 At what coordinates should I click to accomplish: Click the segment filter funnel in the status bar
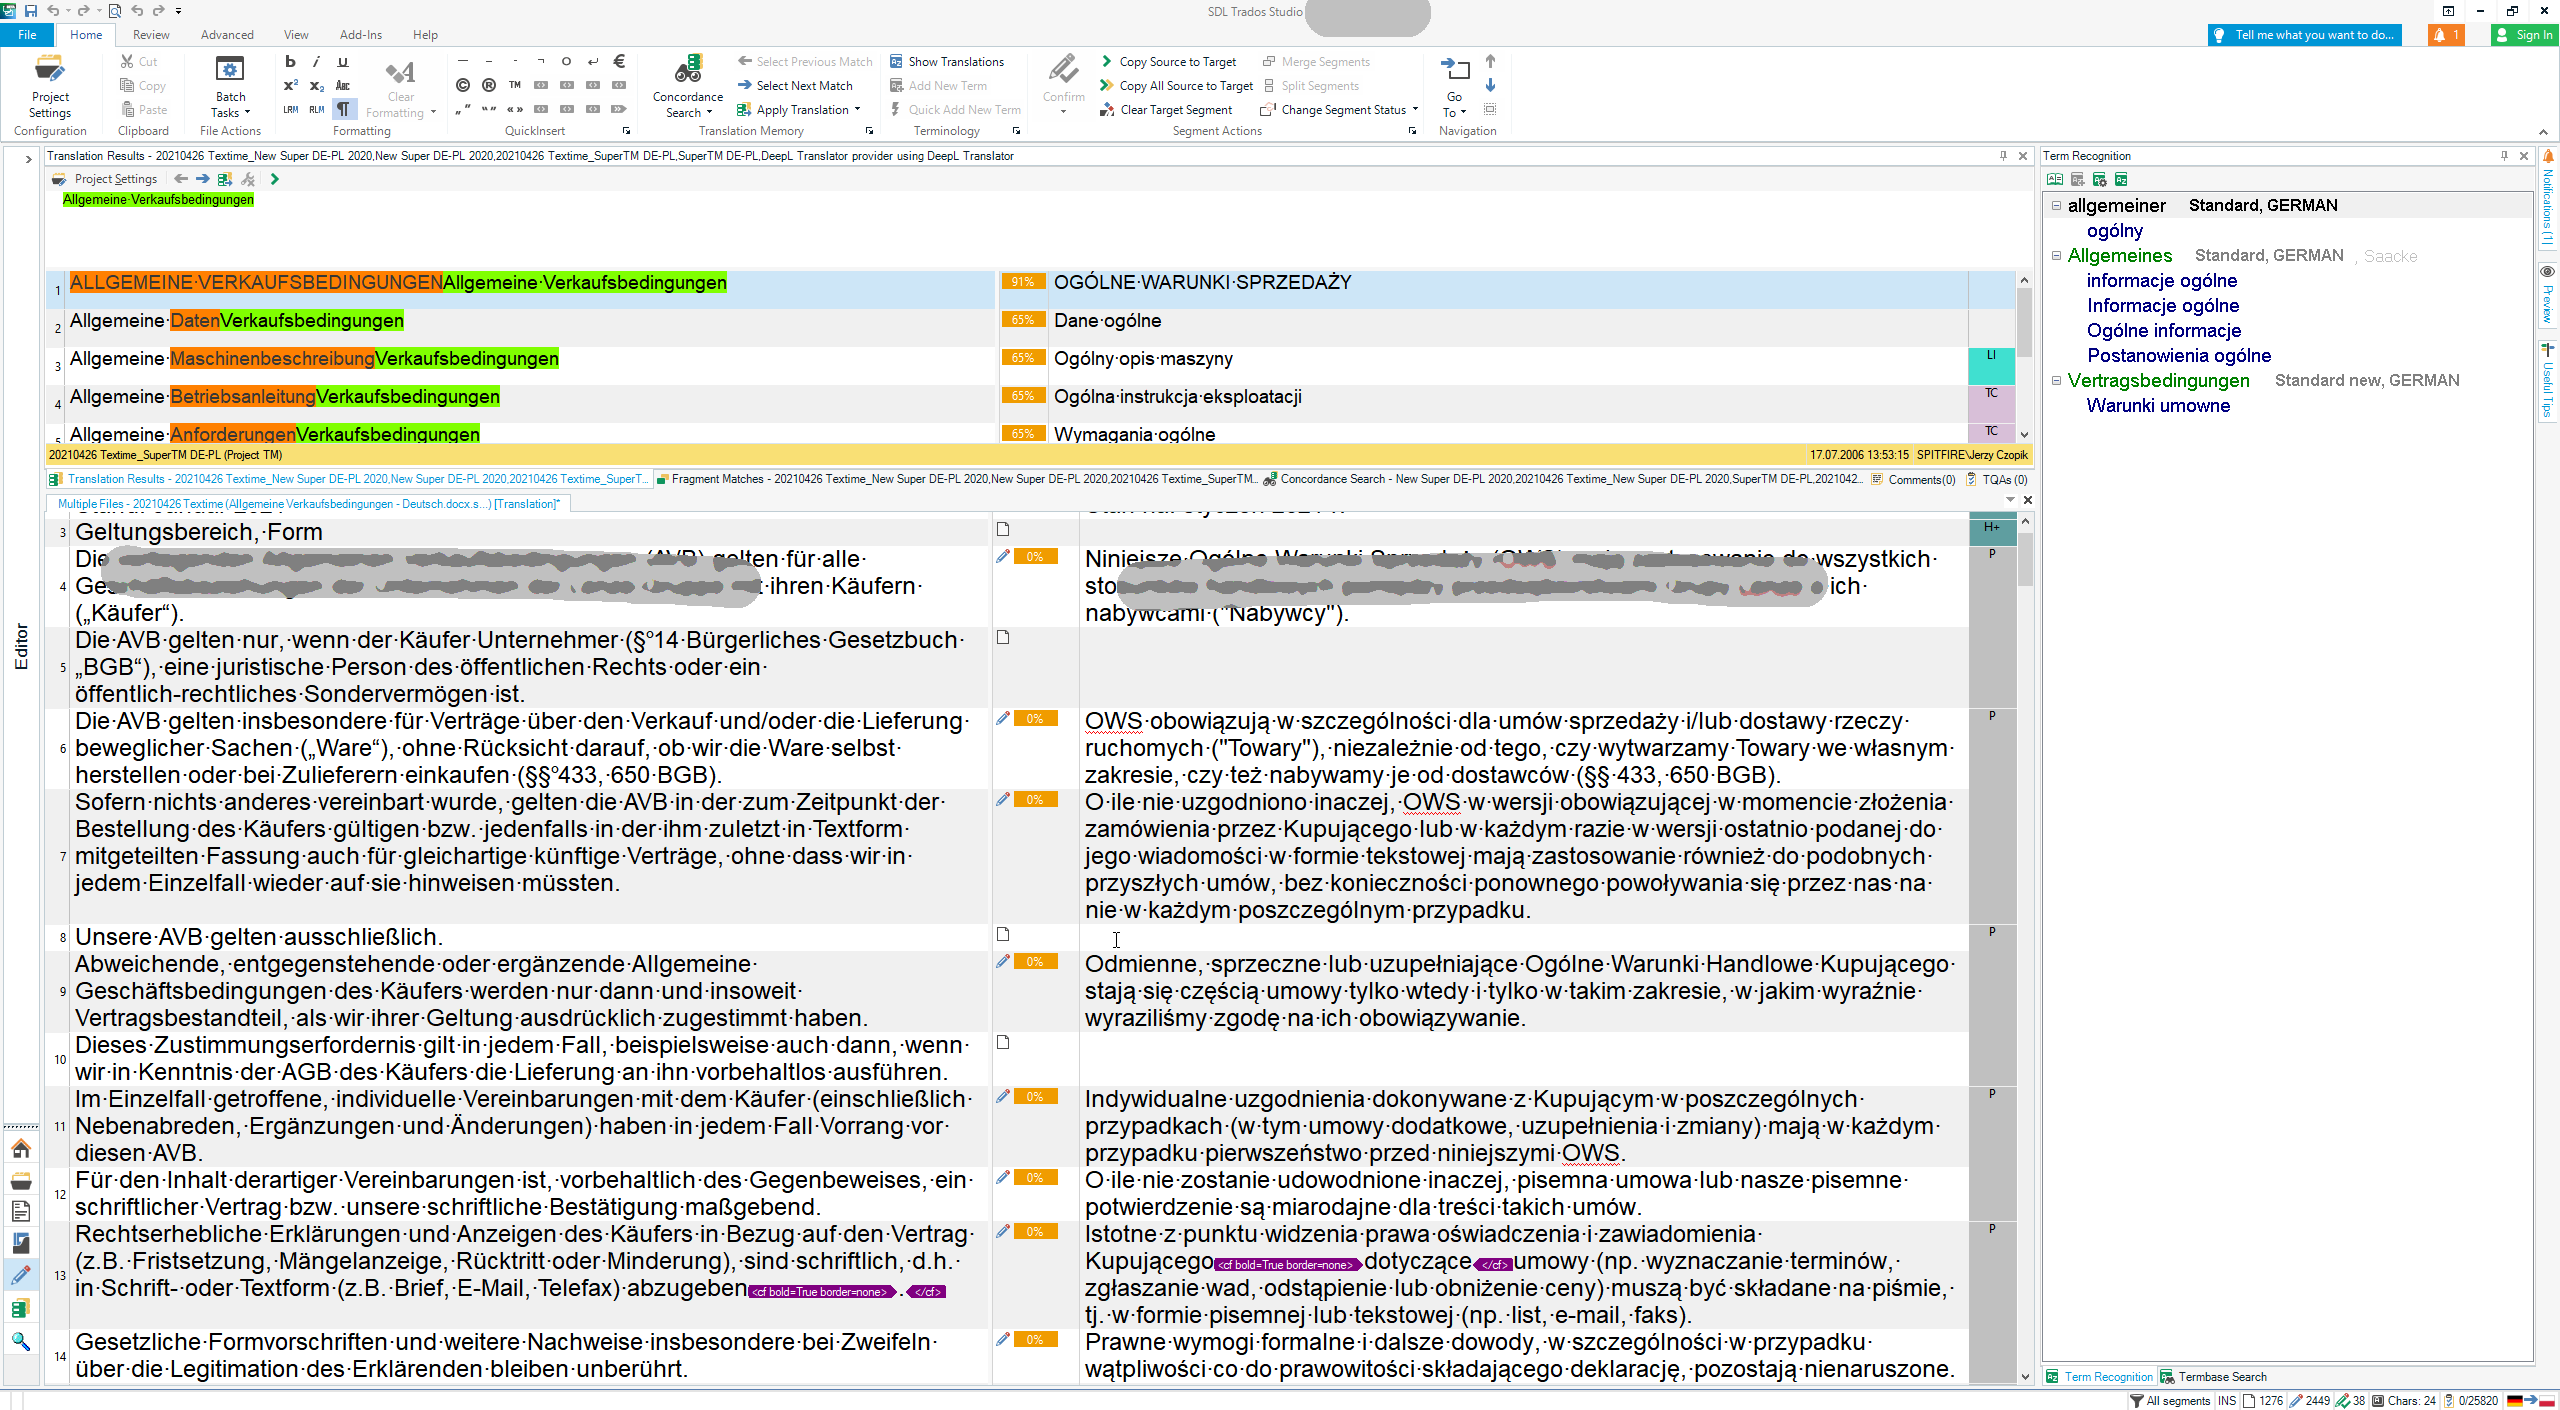2137,1401
